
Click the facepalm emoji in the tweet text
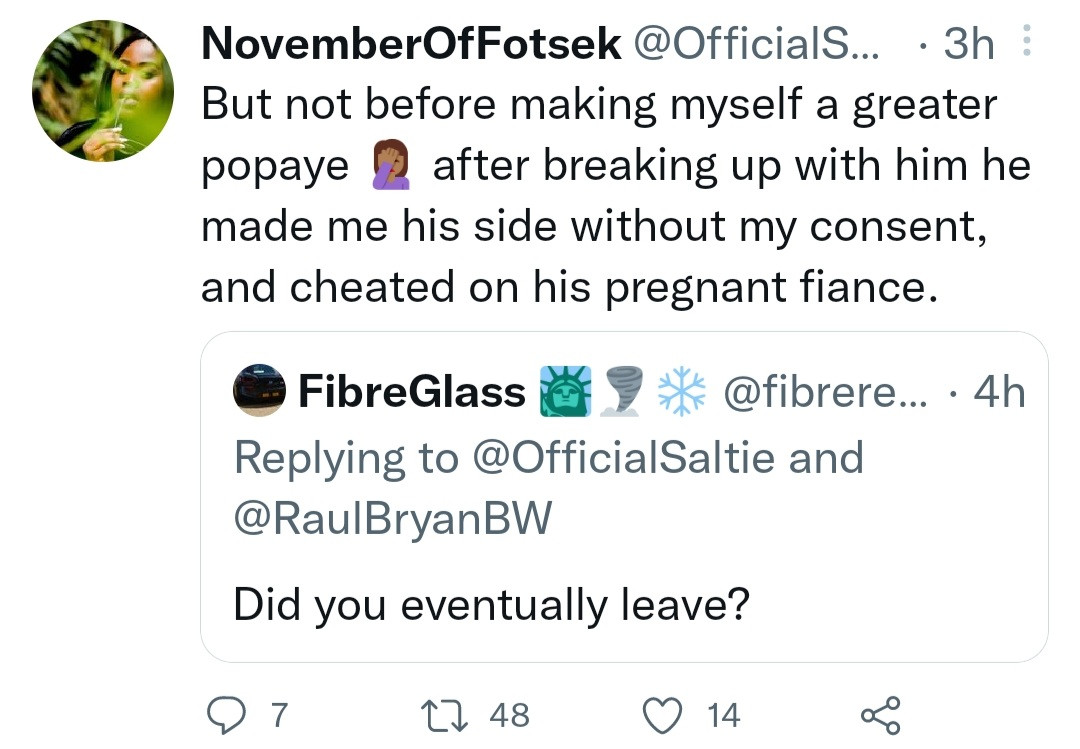click(x=390, y=166)
